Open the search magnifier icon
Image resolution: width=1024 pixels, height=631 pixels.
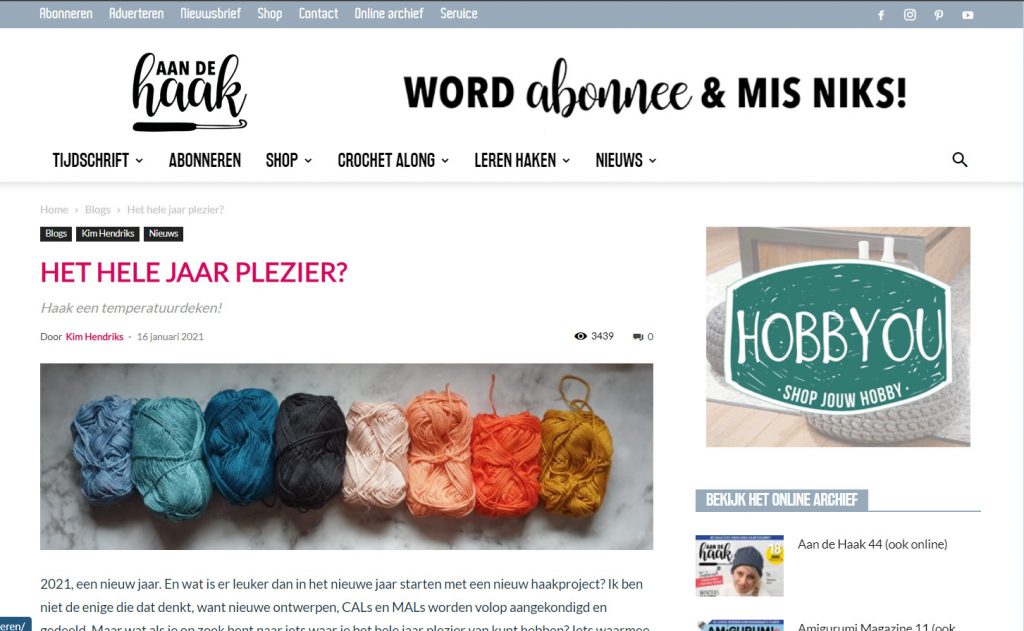point(959,159)
